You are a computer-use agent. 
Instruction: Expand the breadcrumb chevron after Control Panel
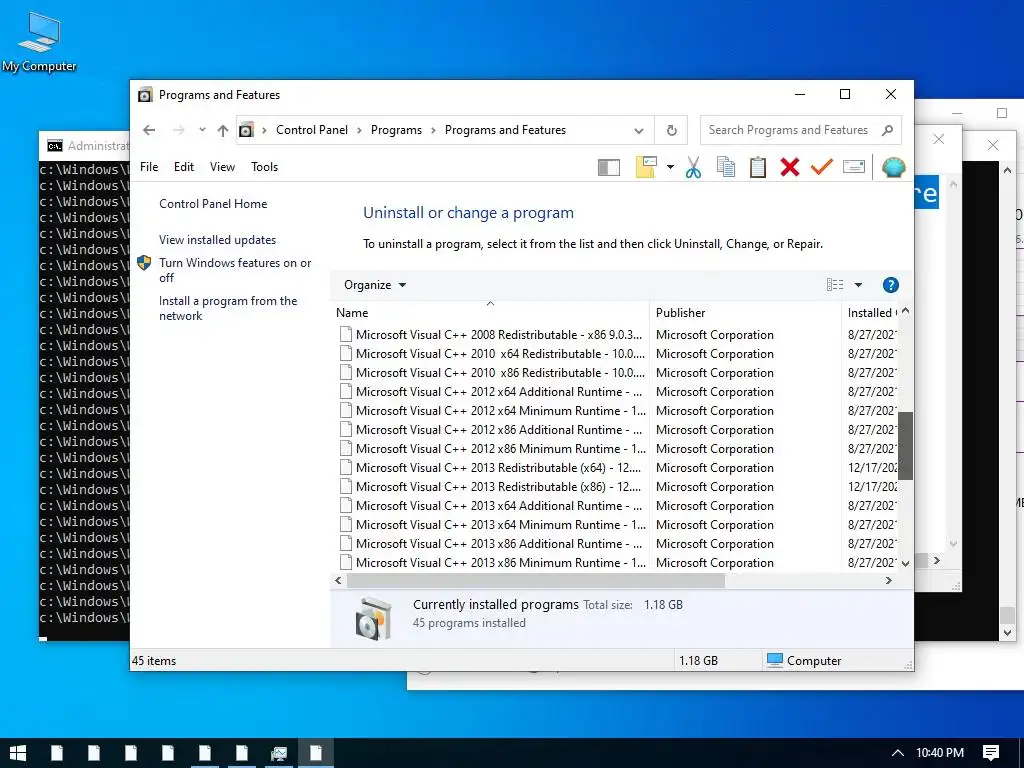(359, 130)
